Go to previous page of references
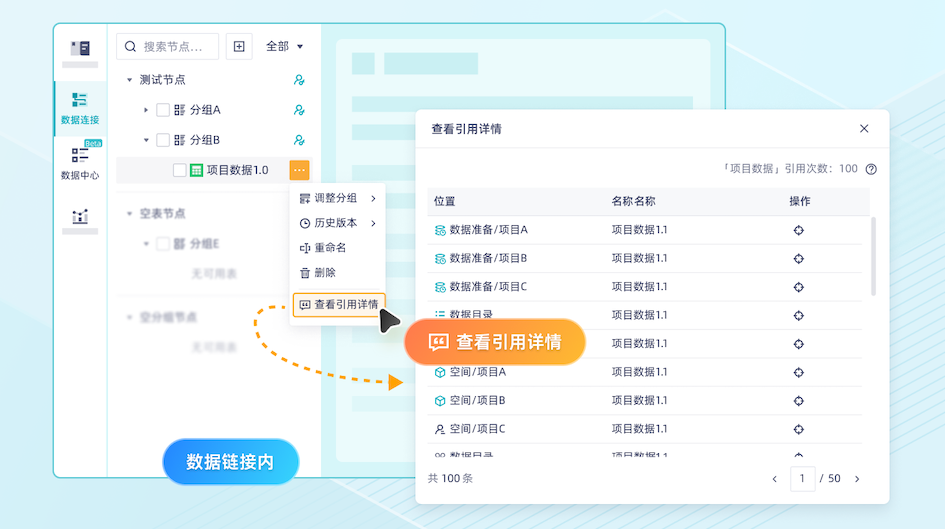This screenshot has height=529, width=945. coord(774,479)
